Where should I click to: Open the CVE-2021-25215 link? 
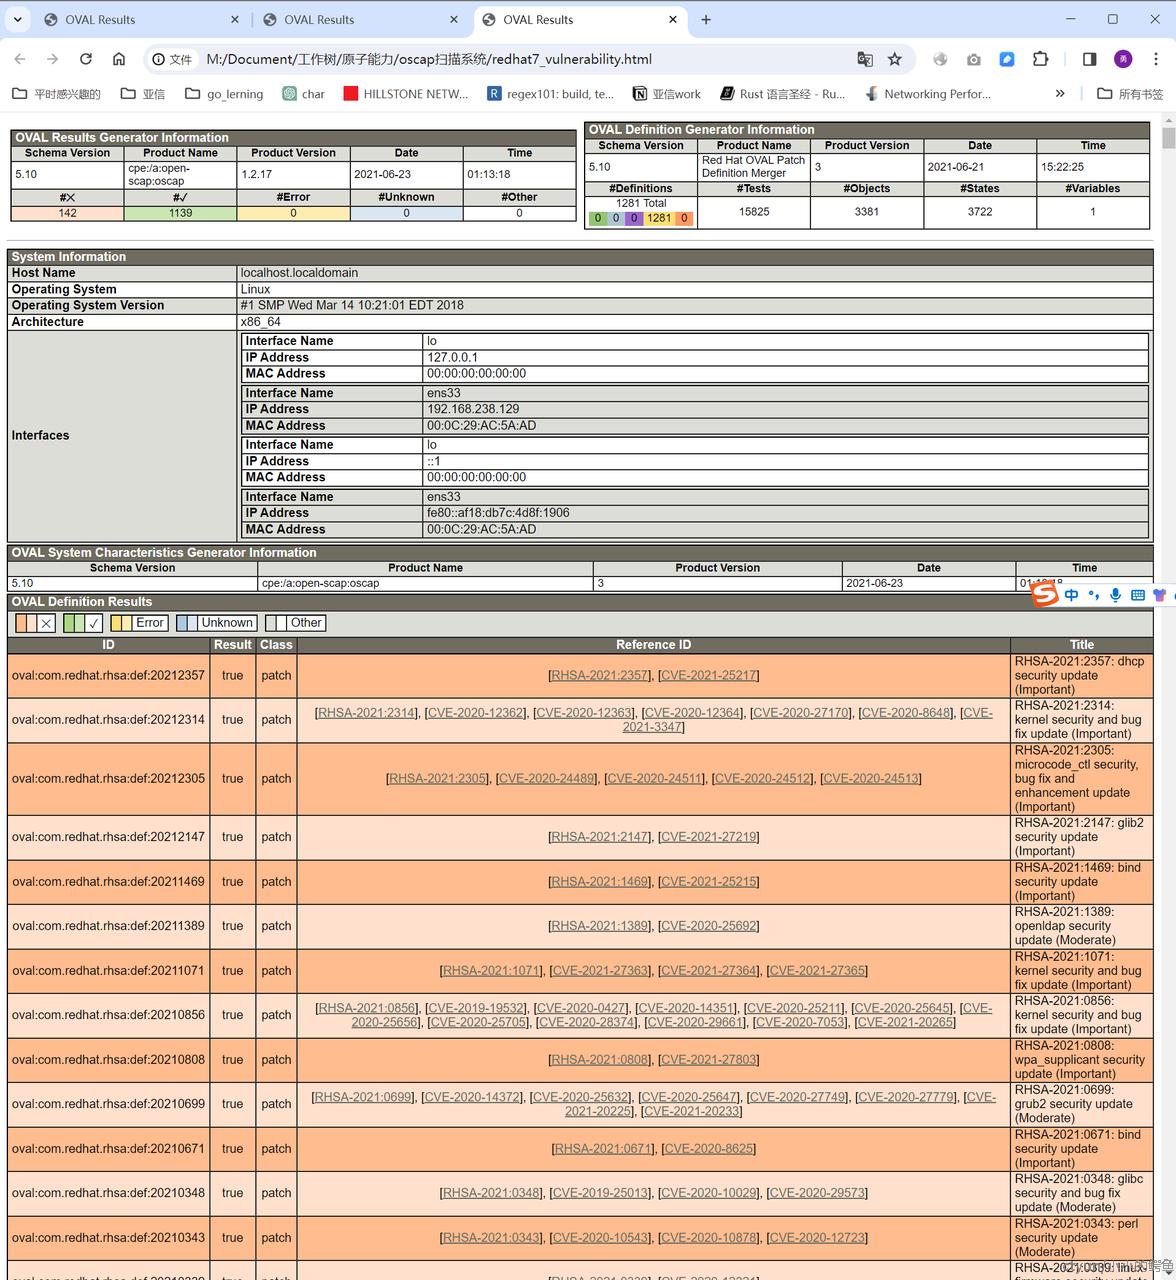[x=709, y=881]
